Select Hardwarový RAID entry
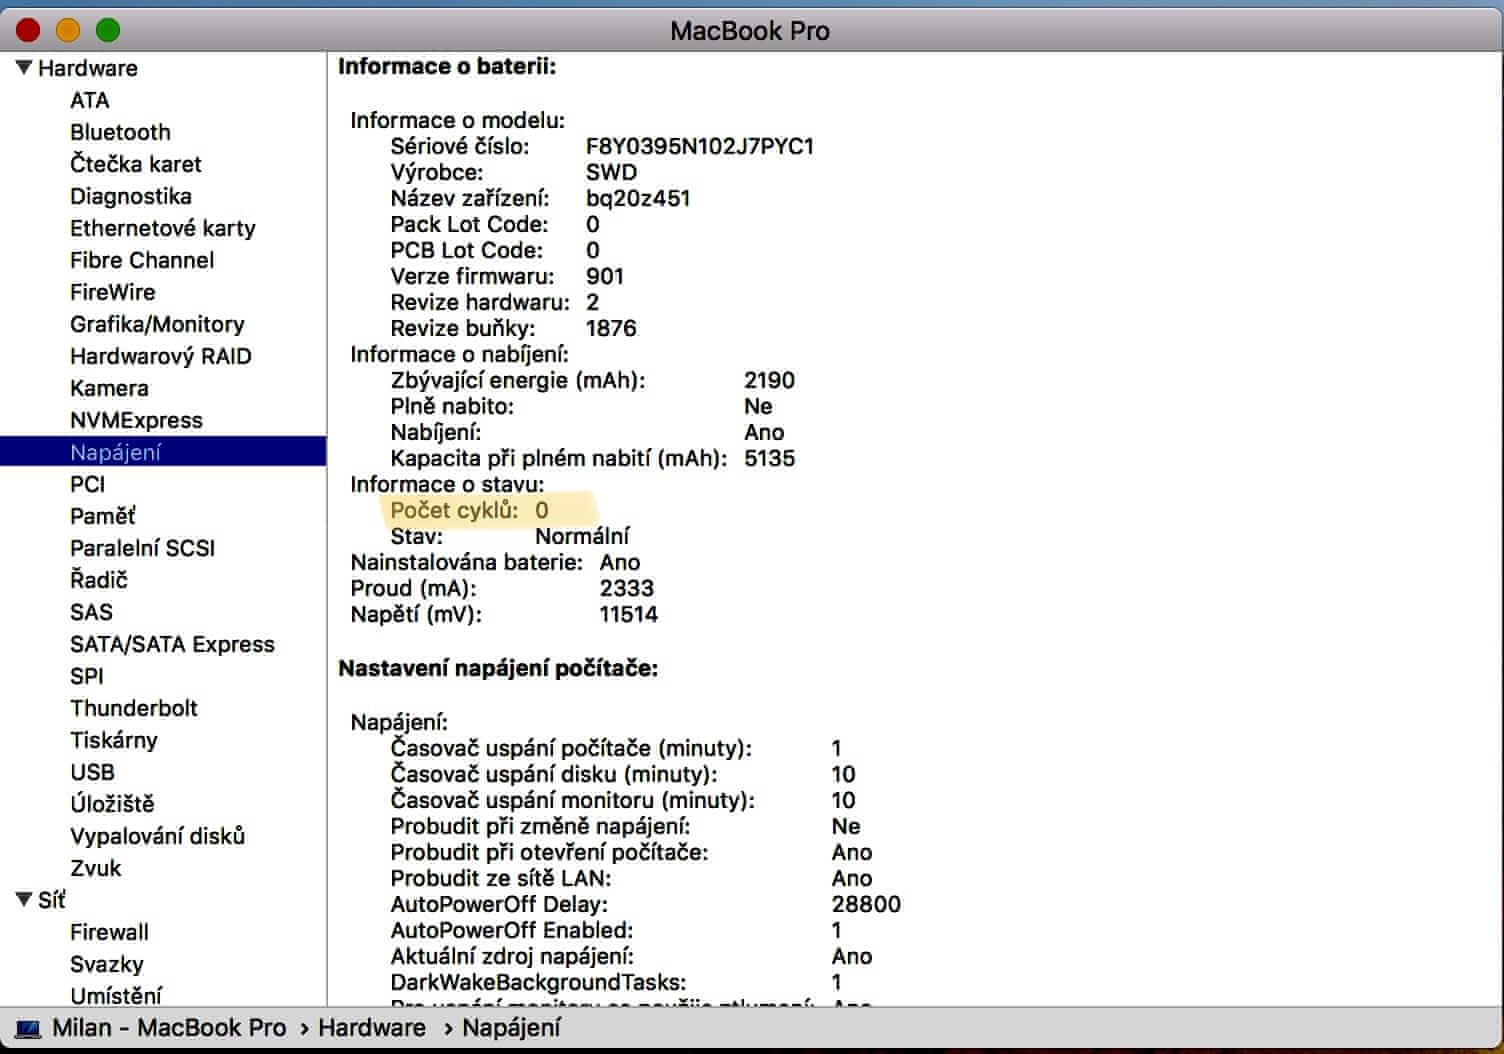Screen dimensions: 1504x1054 click(x=161, y=356)
